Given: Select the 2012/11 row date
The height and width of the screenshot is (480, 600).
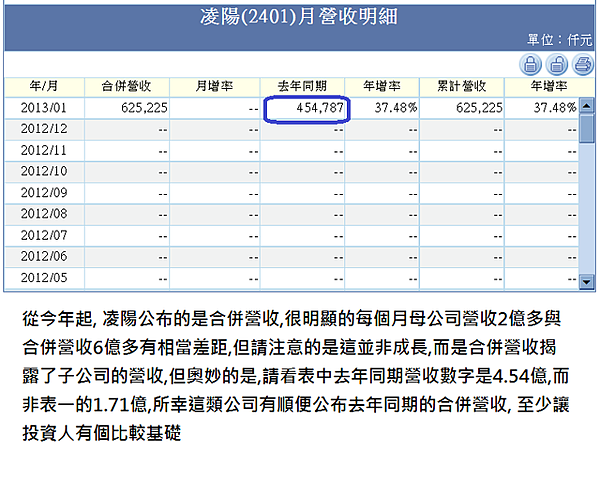Looking at the screenshot, I should (44, 150).
